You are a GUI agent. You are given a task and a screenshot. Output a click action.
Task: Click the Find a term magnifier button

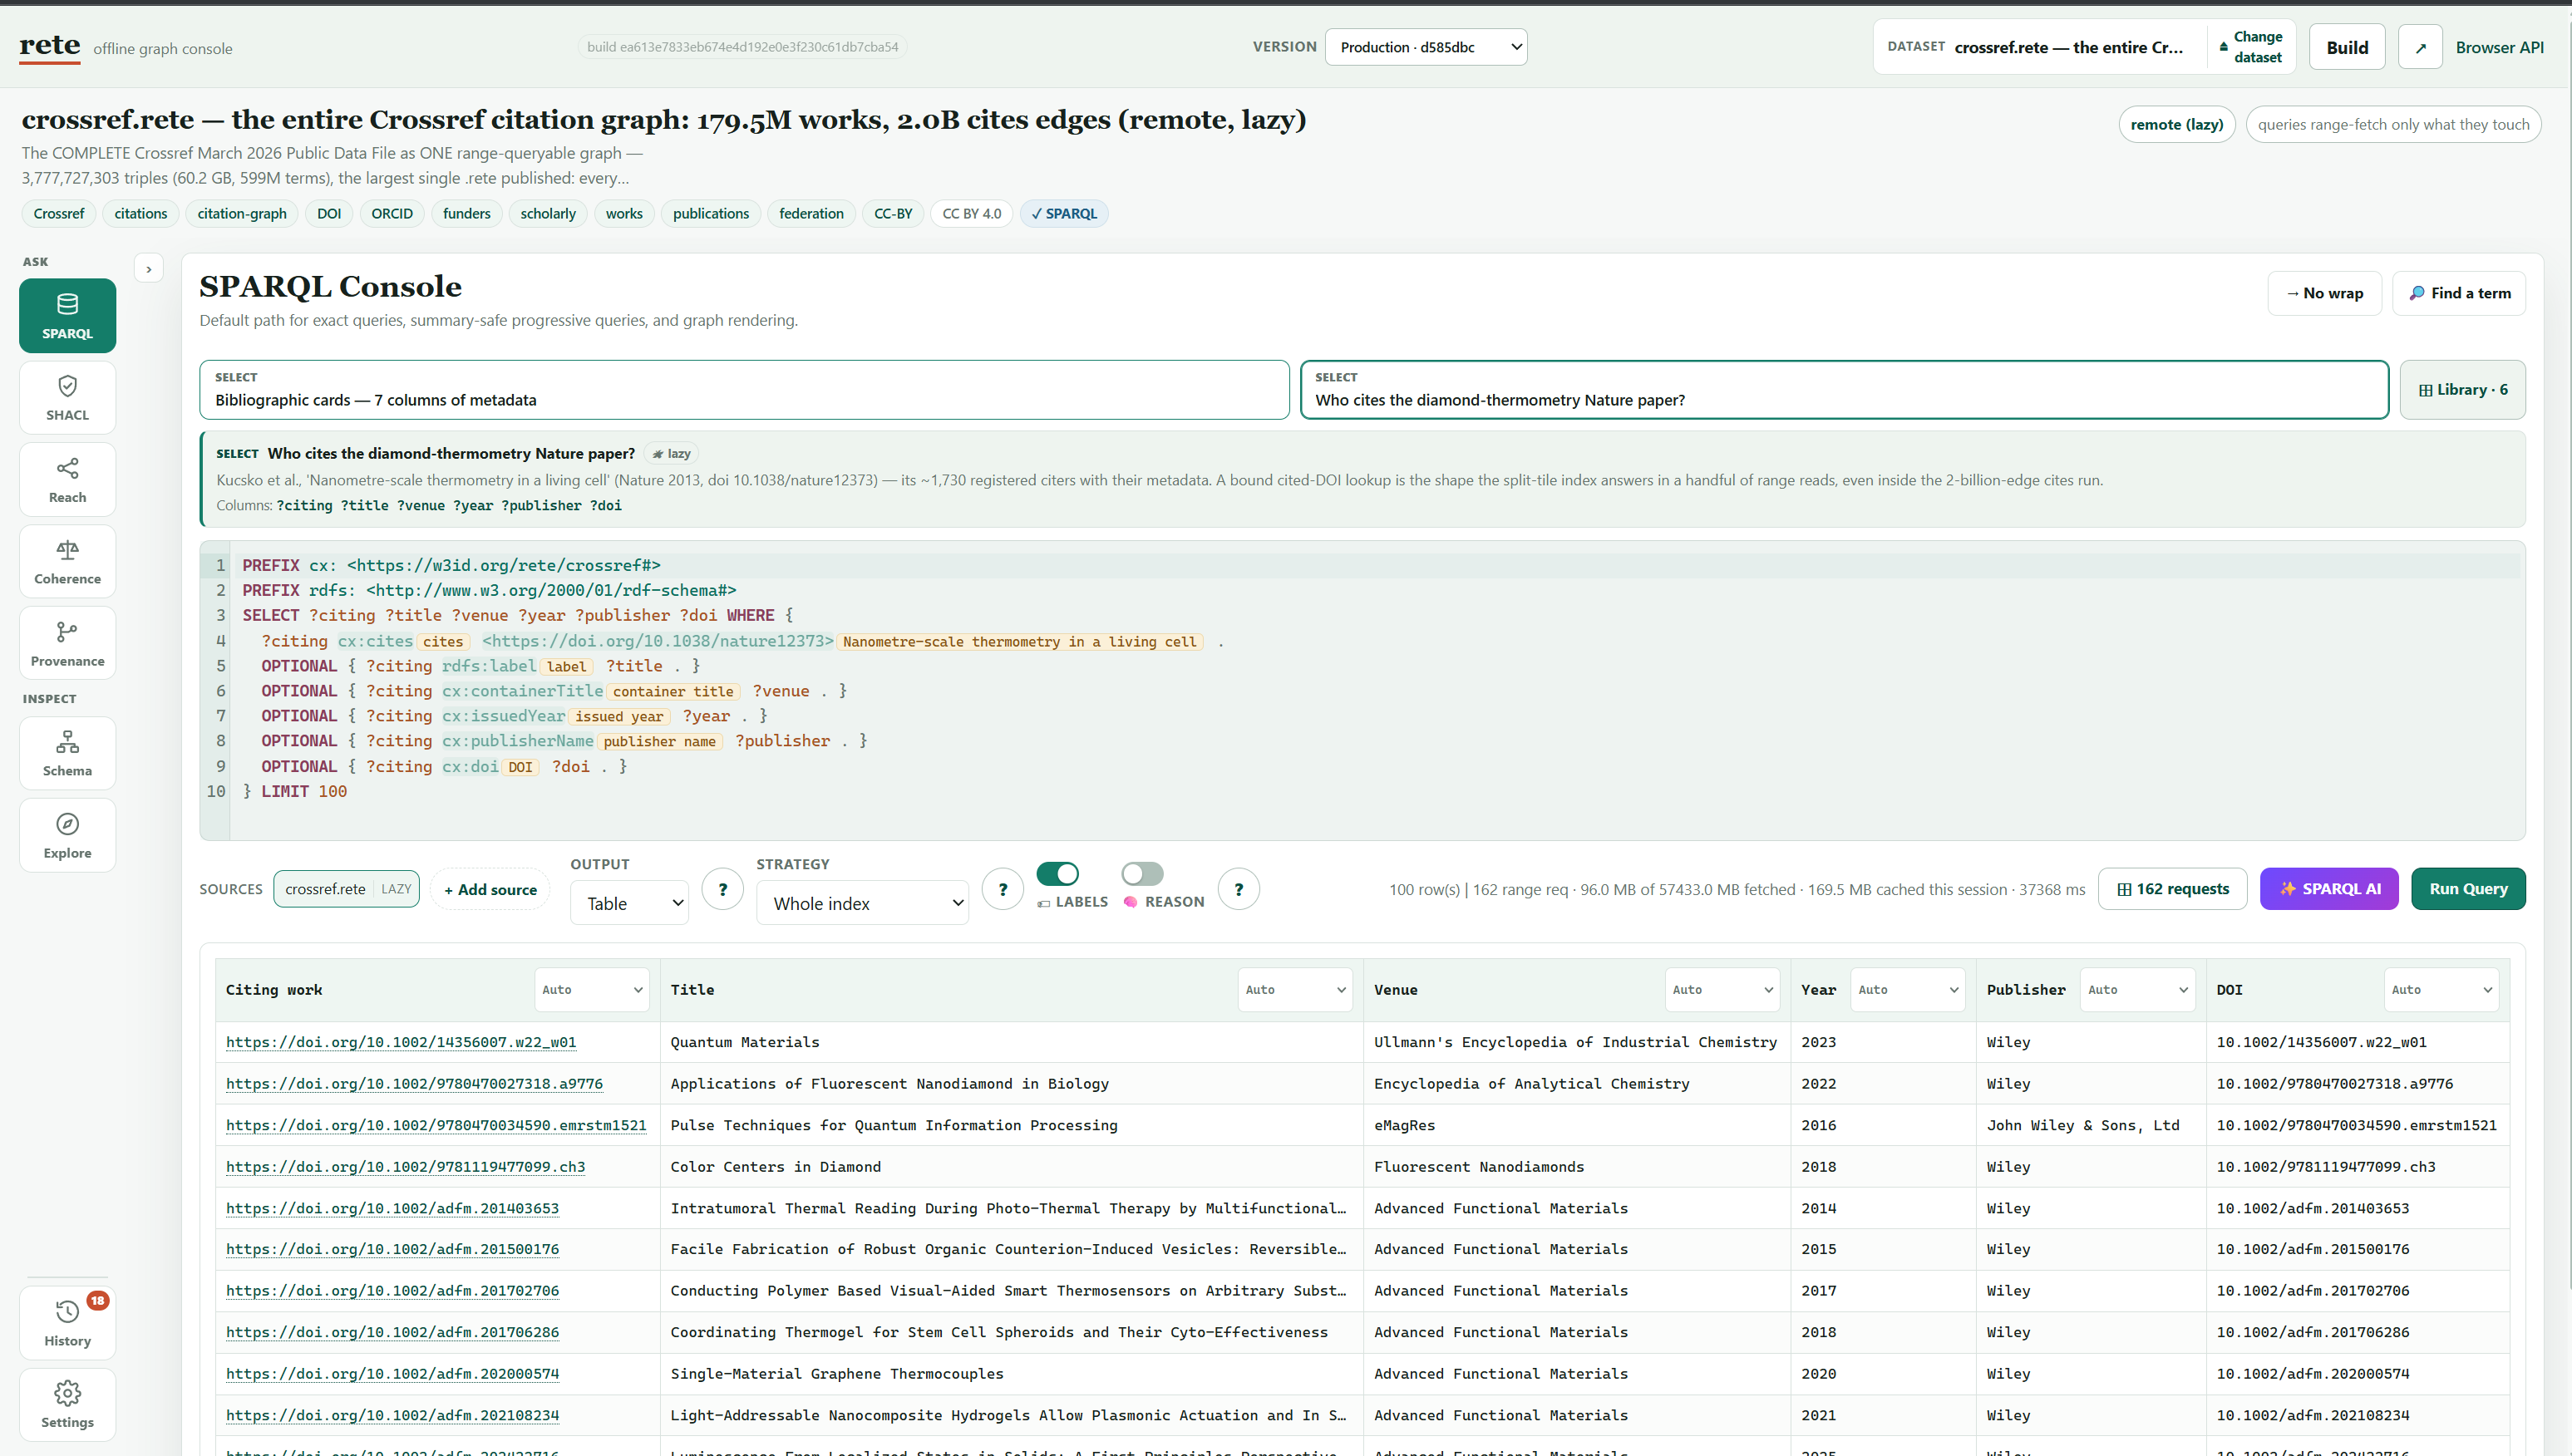pyautogui.click(x=2459, y=293)
